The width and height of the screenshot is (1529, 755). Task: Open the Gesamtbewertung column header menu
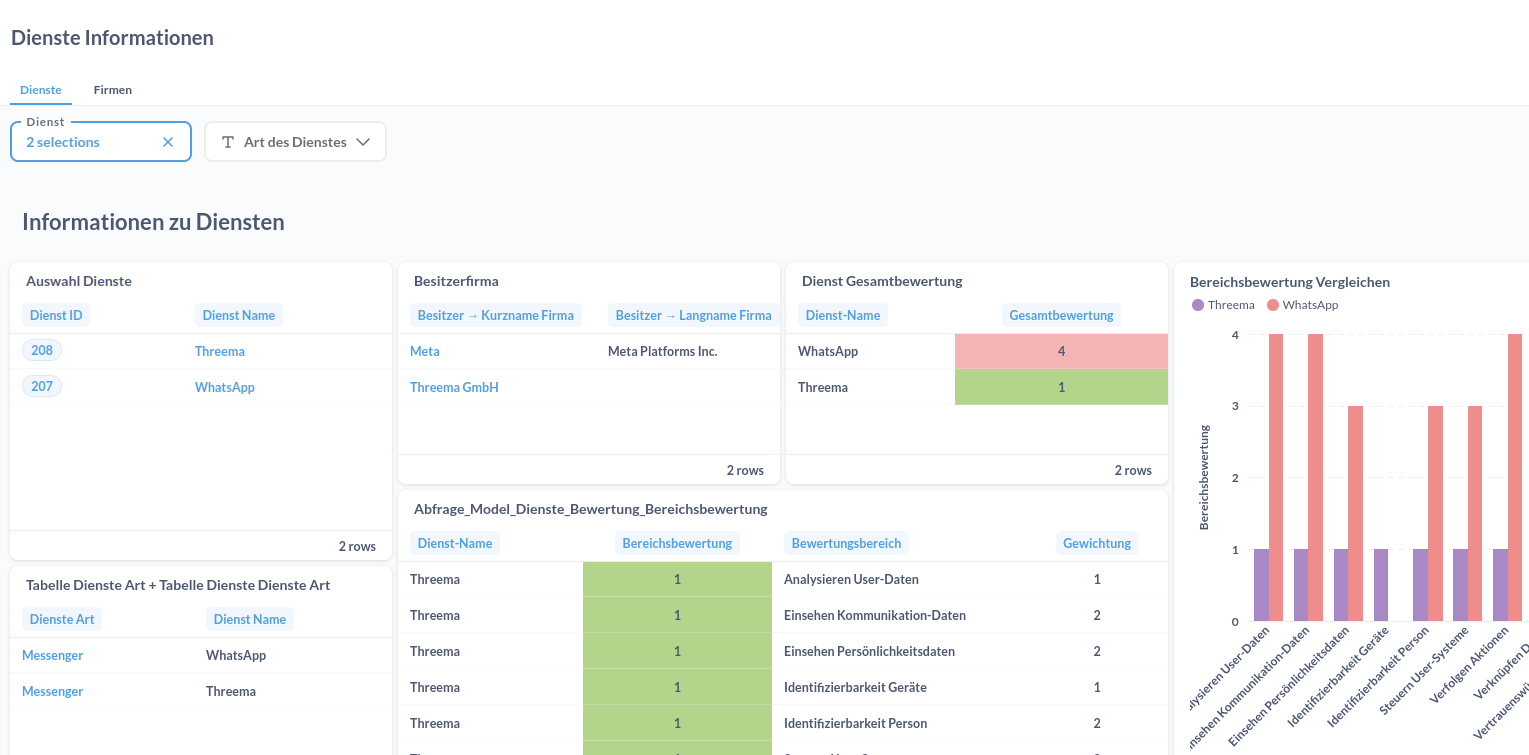(1061, 315)
